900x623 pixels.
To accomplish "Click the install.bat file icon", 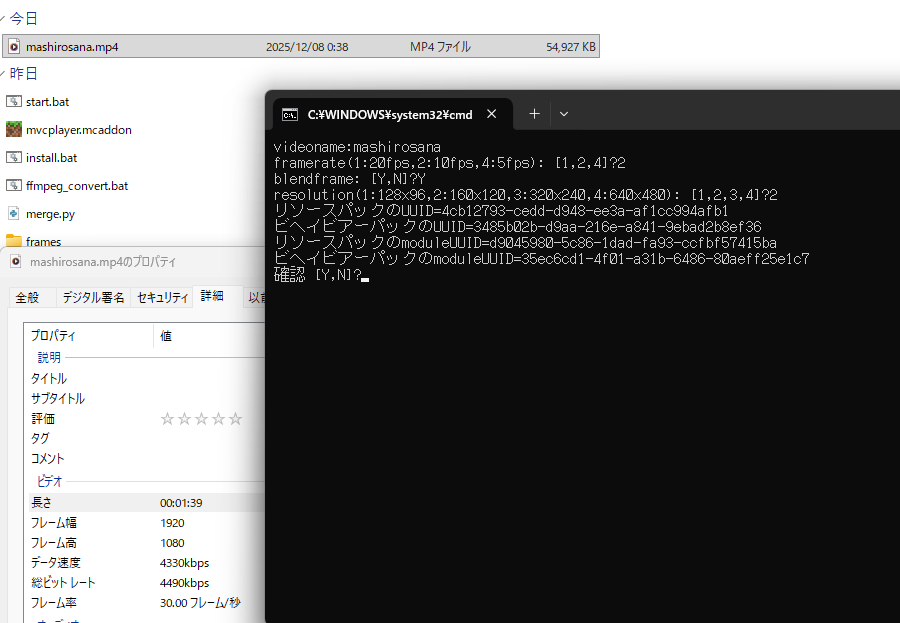I will (x=14, y=158).
